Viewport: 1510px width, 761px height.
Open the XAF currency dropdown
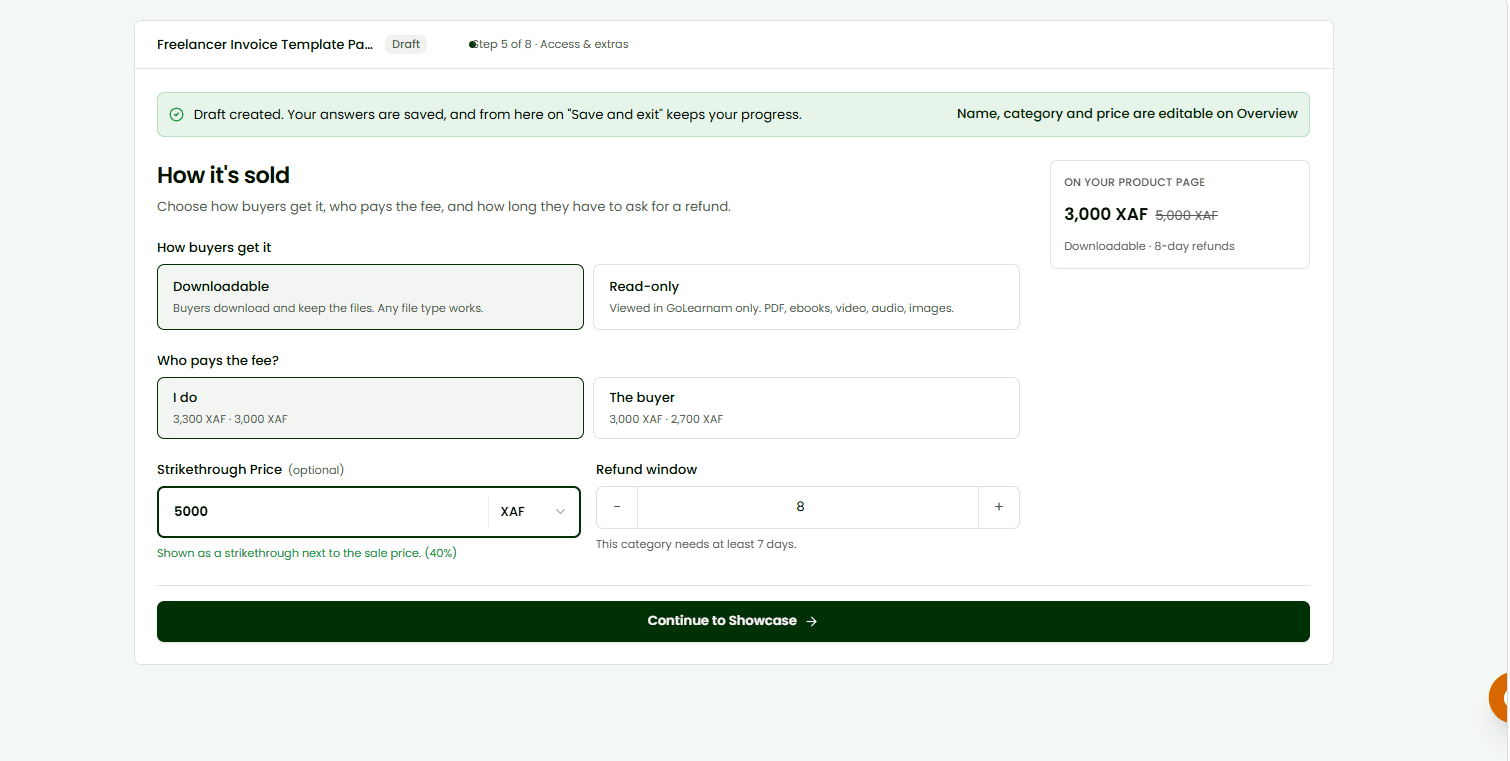pyautogui.click(x=533, y=512)
